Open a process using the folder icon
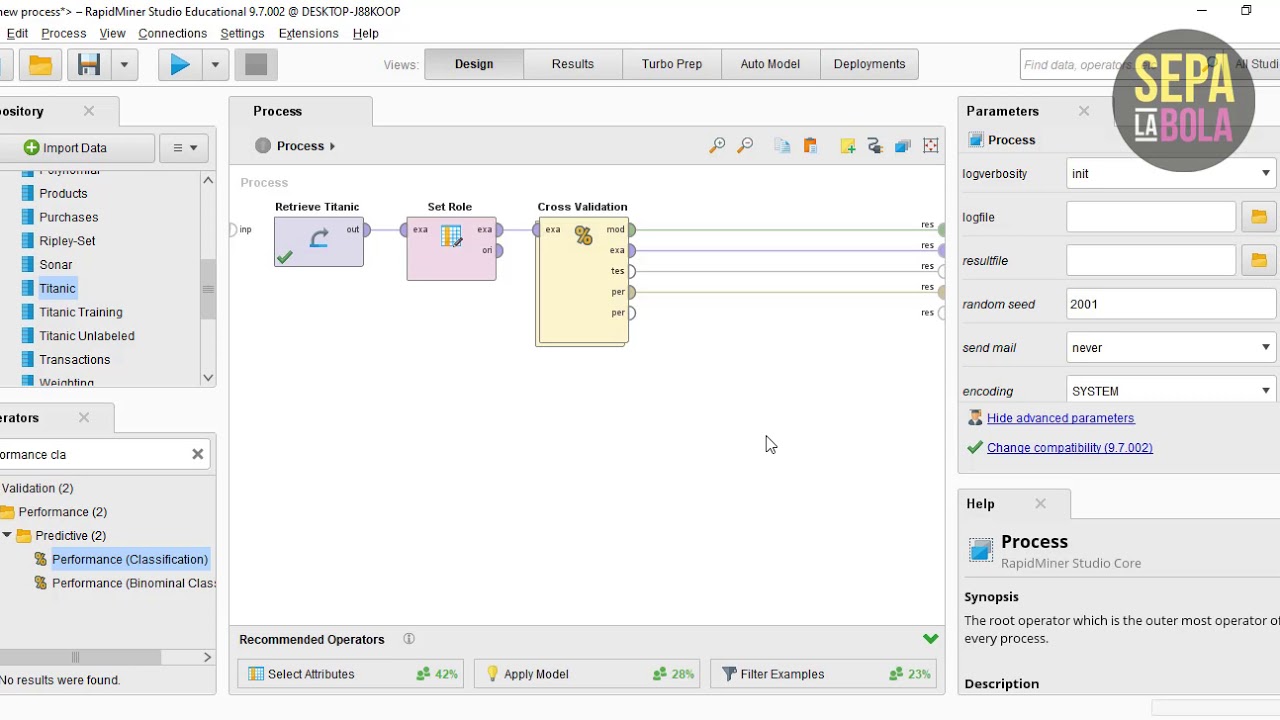This screenshot has height=720, width=1280. coord(40,65)
